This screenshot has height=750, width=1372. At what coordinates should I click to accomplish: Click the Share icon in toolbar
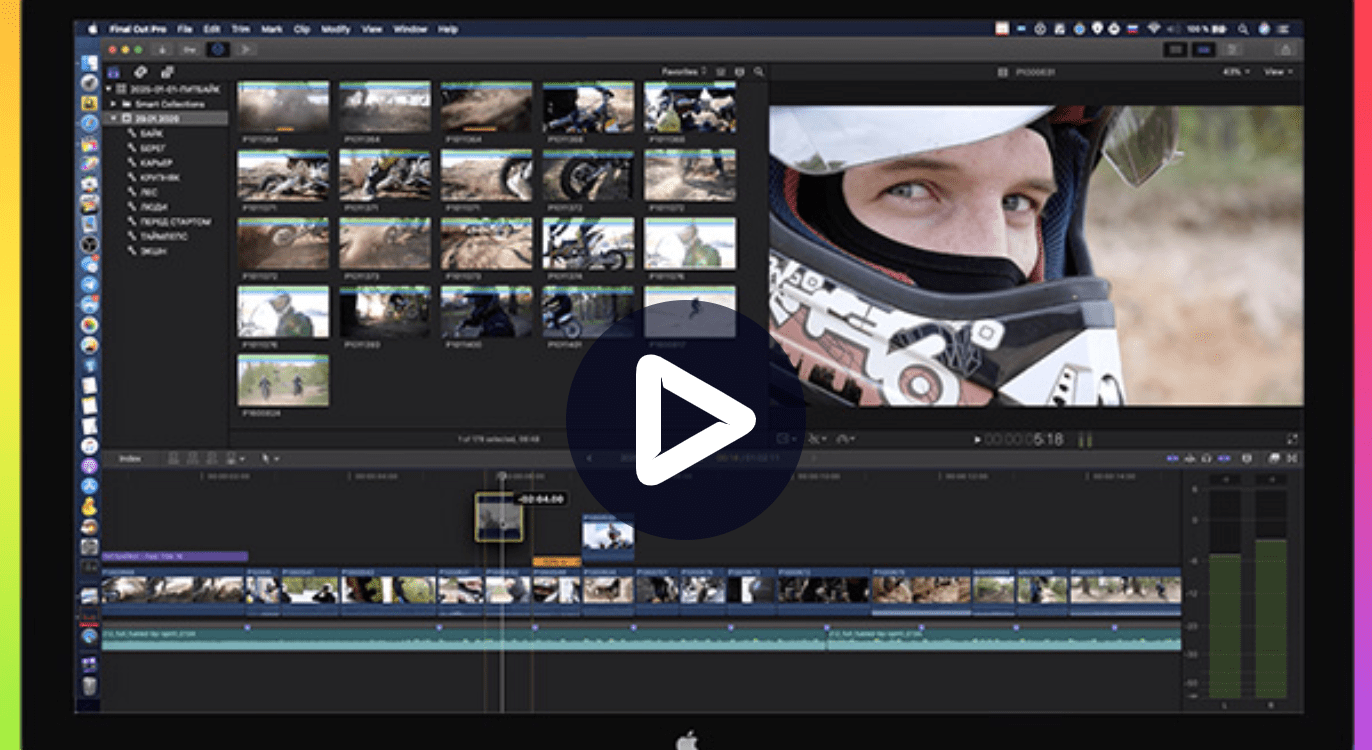(1285, 48)
